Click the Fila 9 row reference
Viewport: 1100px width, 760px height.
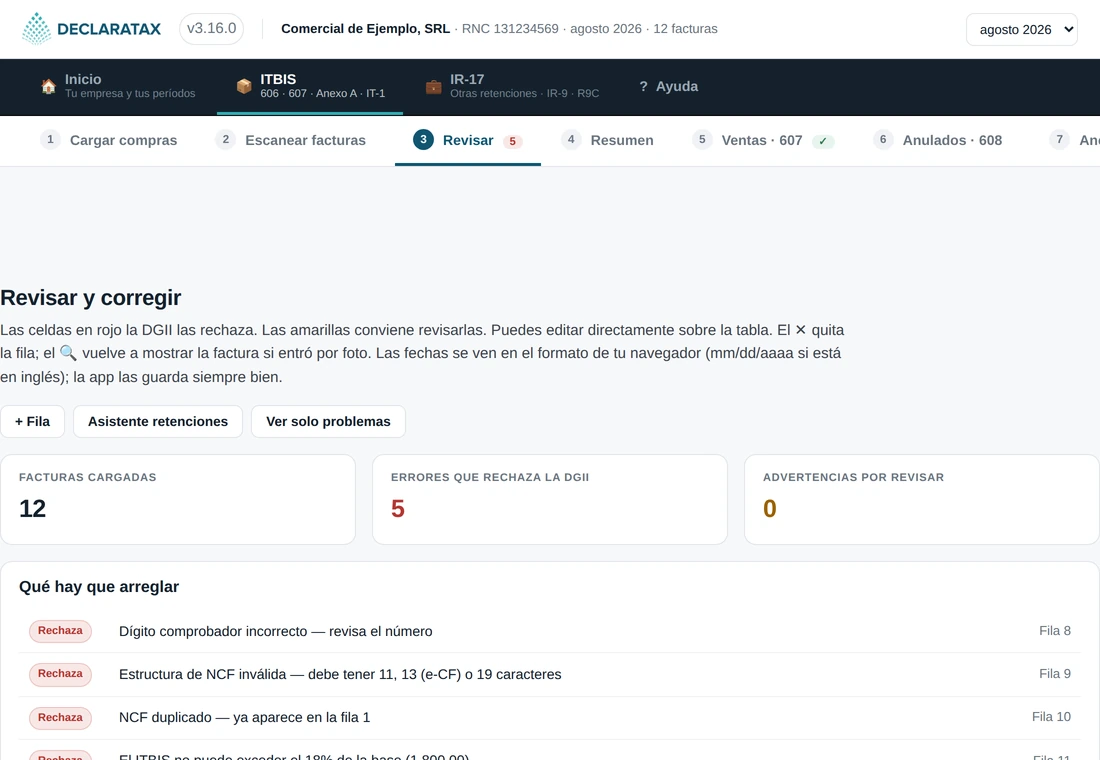[1054, 674]
